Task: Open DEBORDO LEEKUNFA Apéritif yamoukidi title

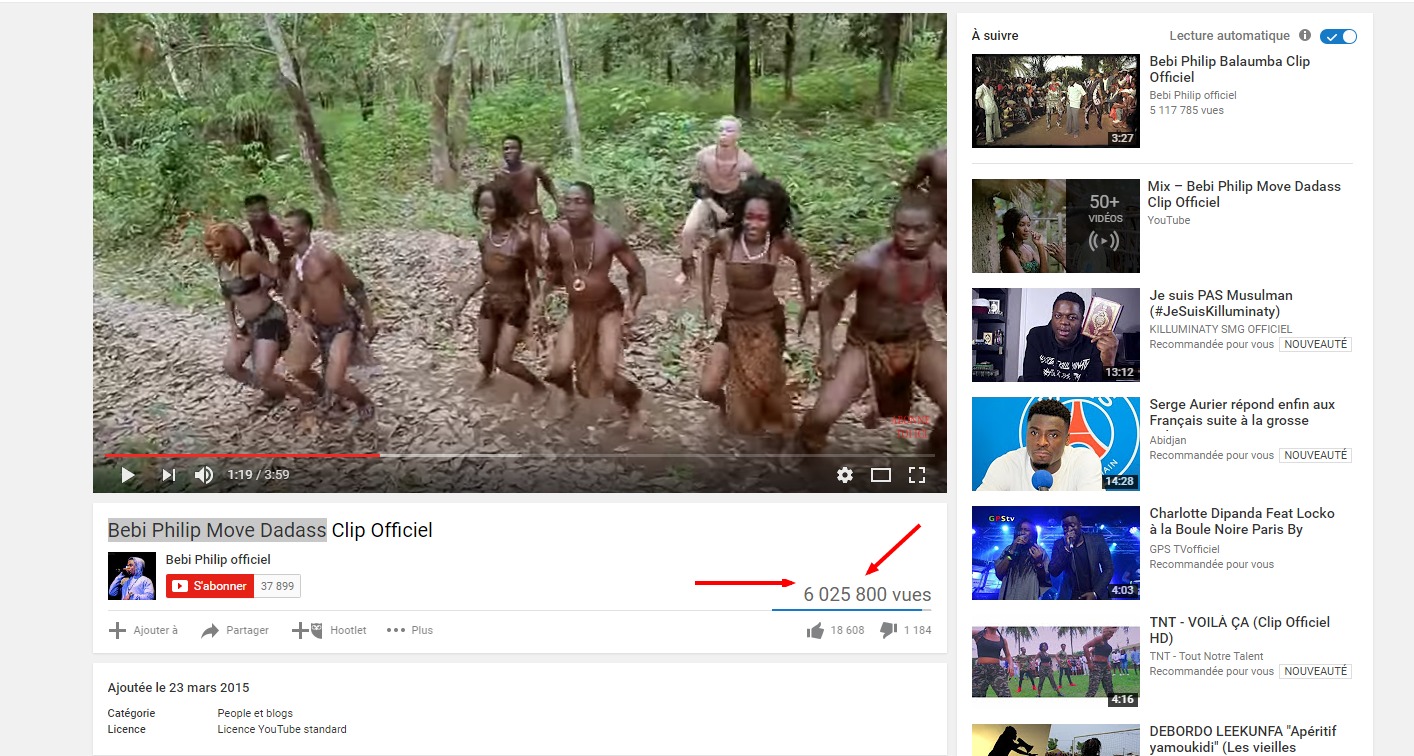Action: (1243, 739)
